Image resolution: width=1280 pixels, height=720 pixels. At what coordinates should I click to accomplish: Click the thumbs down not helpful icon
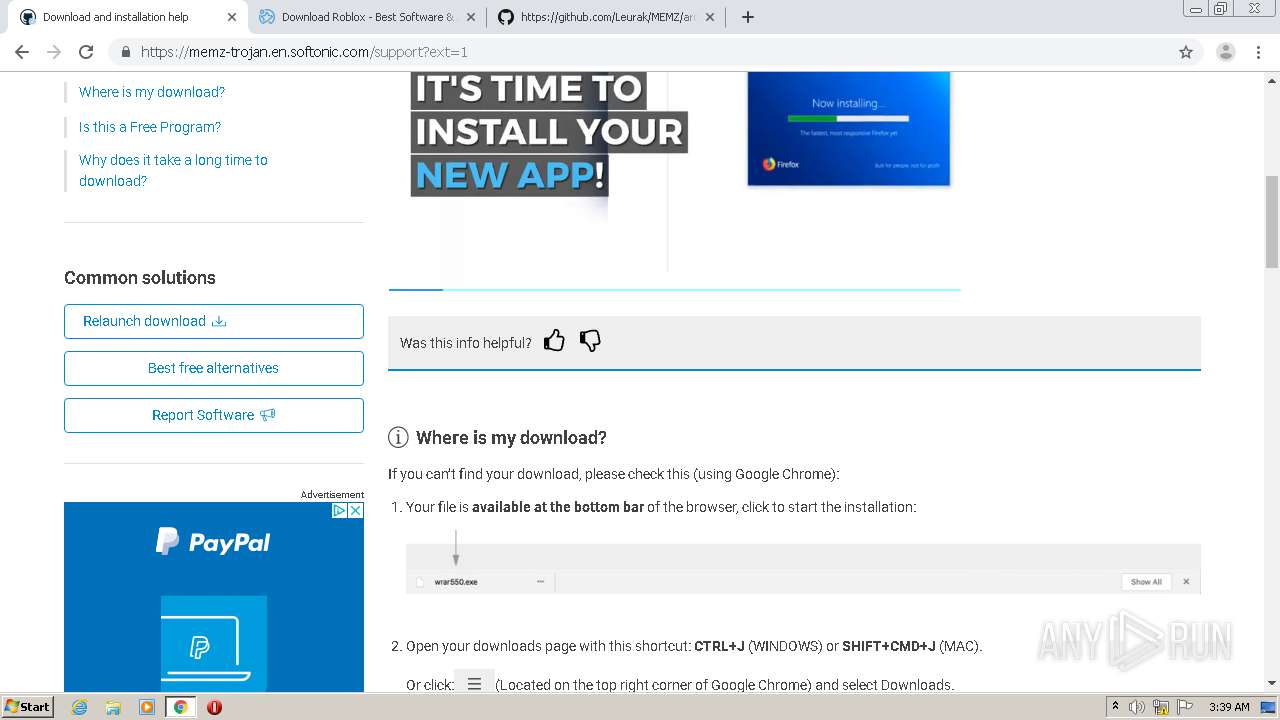coord(590,341)
